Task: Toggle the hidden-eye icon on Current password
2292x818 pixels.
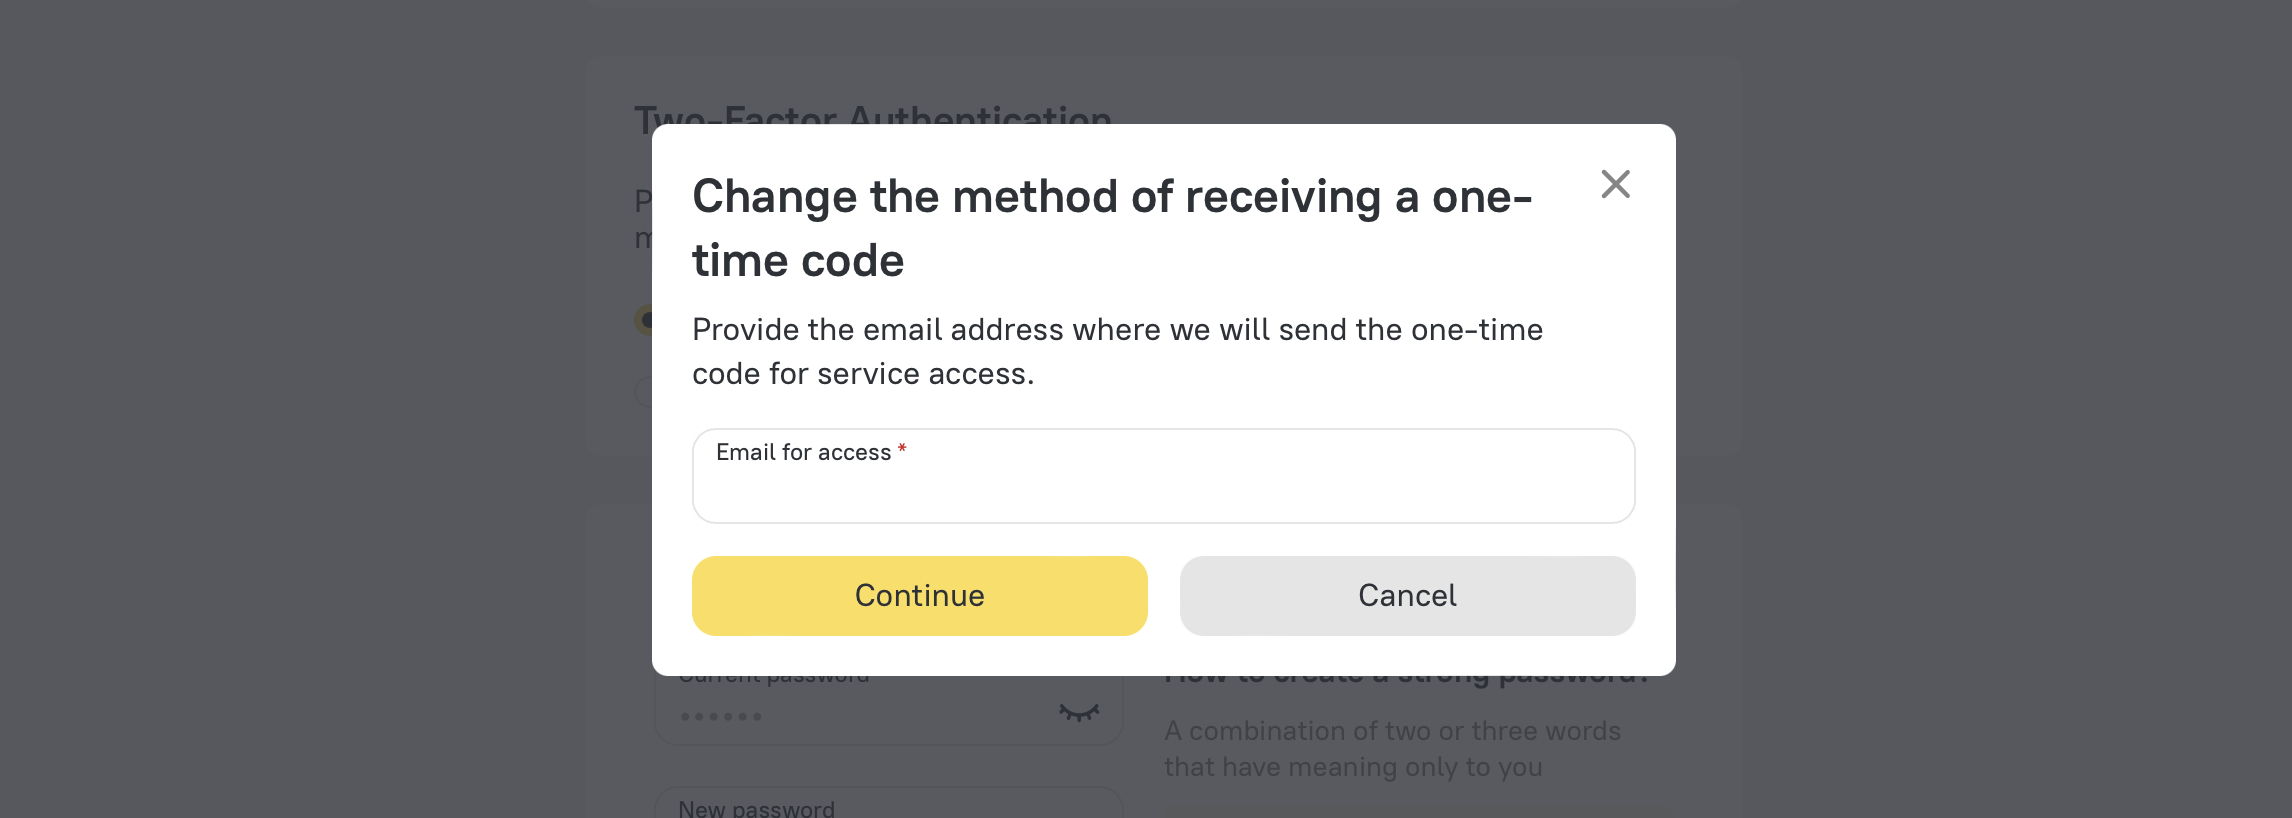Action: coord(1079,712)
